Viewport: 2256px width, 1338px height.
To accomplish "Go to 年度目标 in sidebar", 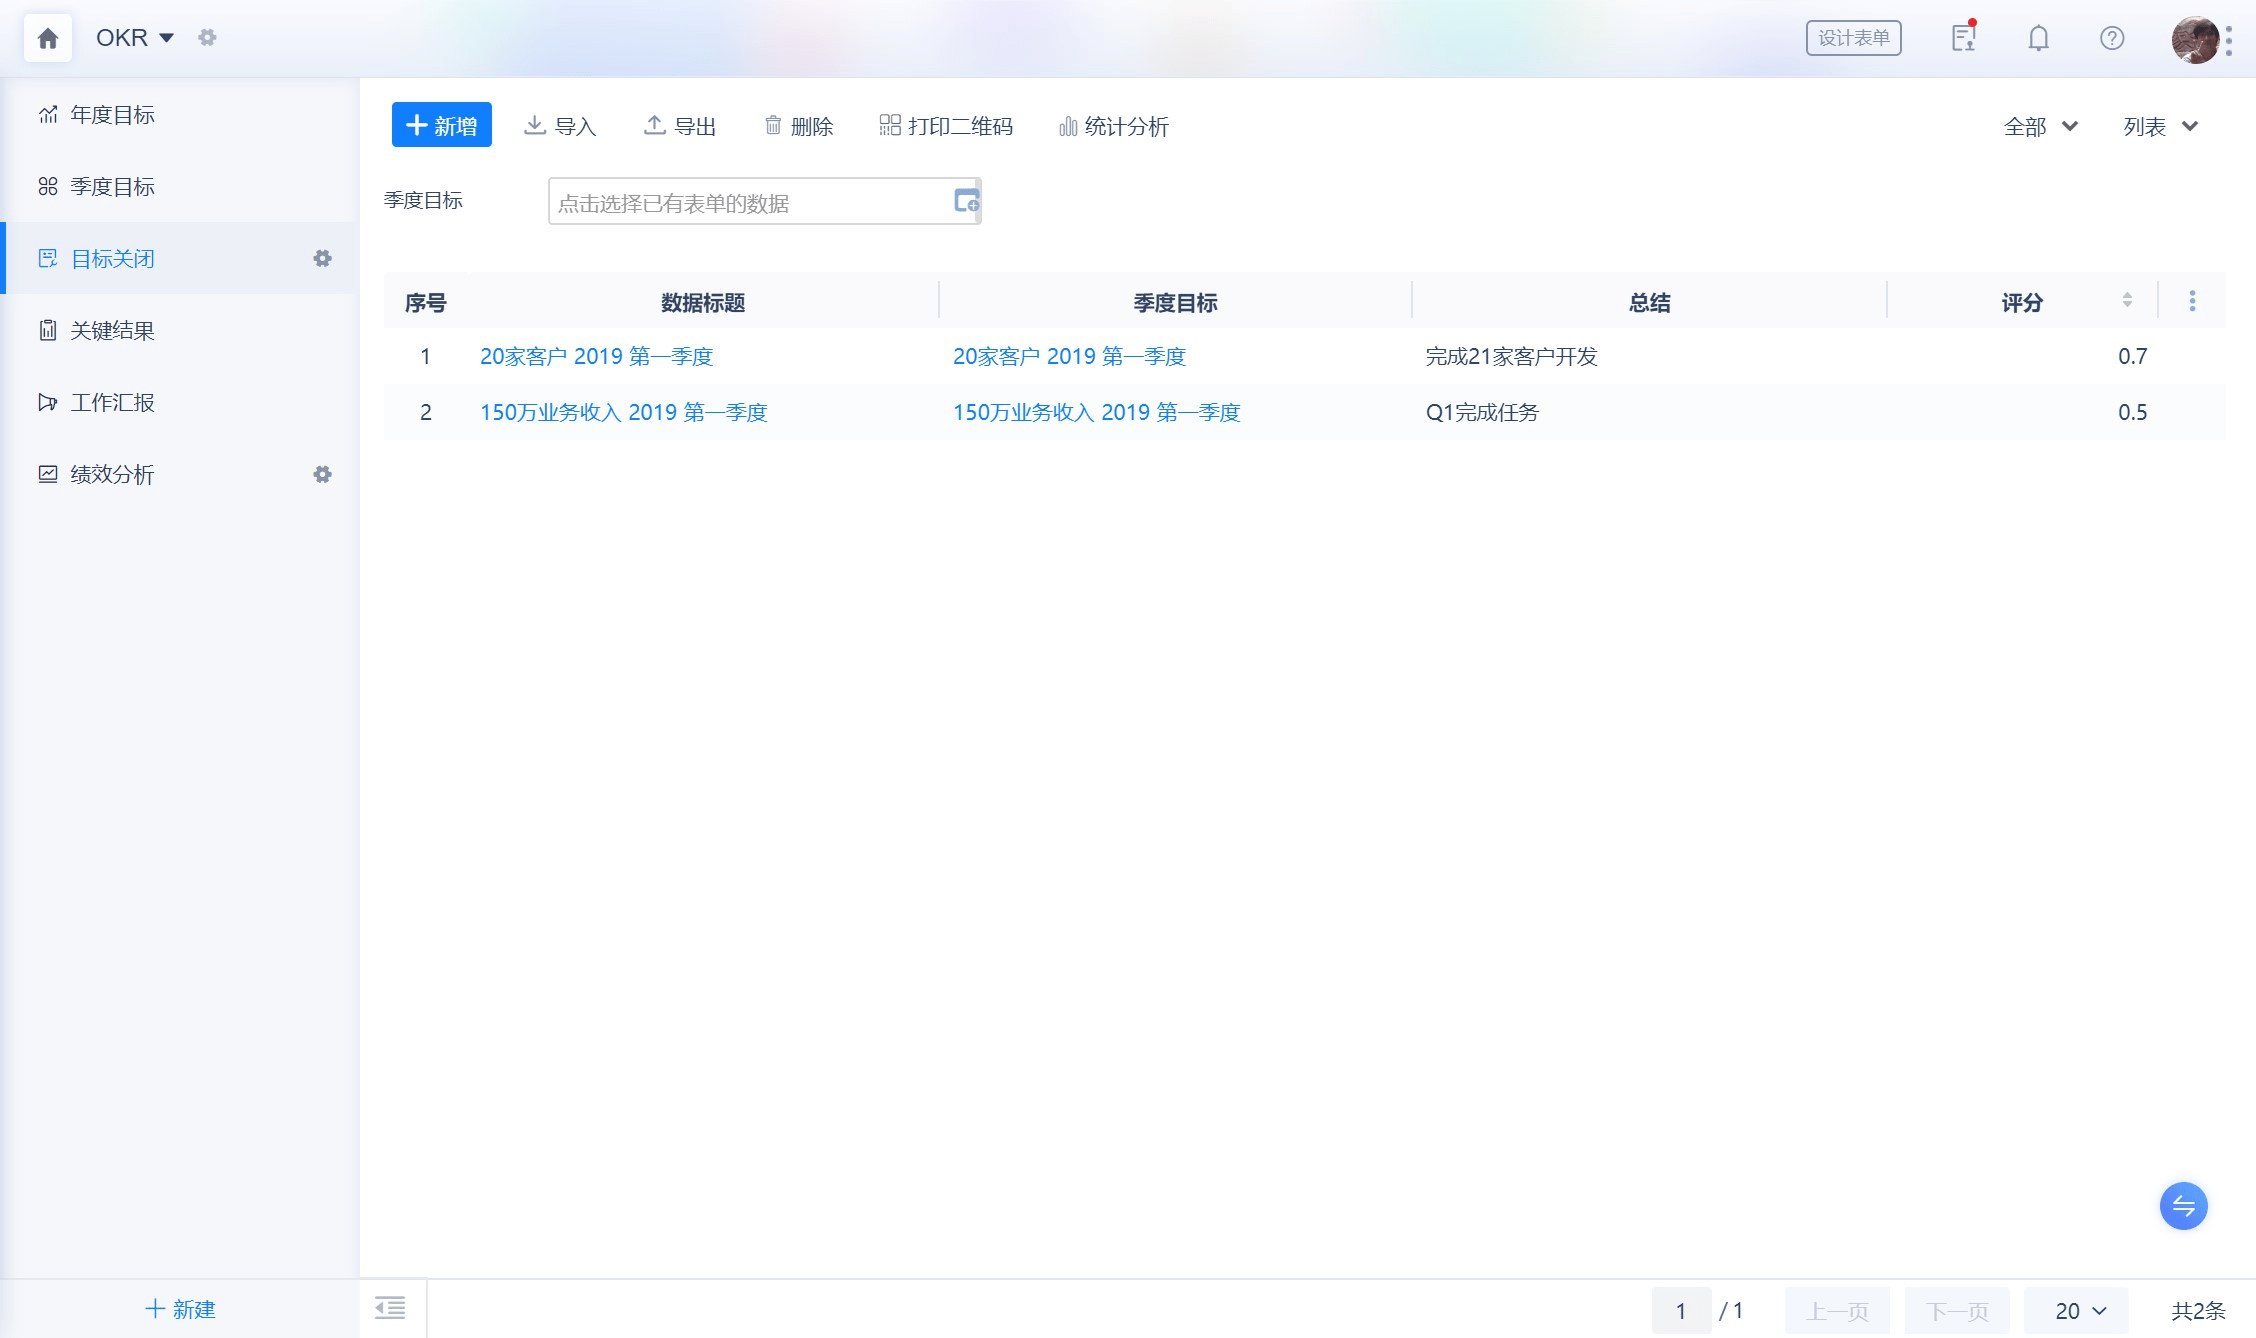I will point(112,115).
